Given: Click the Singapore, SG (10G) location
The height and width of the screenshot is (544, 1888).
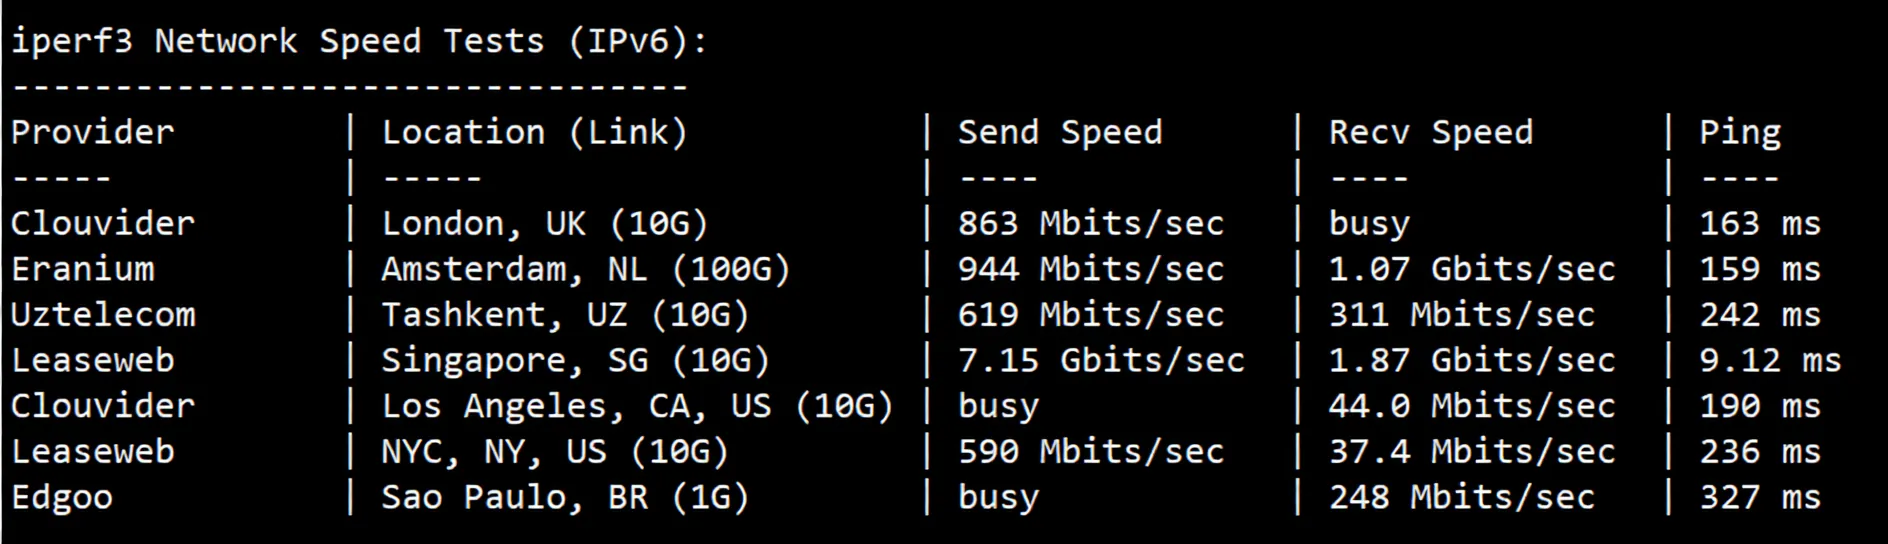Looking at the screenshot, I should [575, 361].
